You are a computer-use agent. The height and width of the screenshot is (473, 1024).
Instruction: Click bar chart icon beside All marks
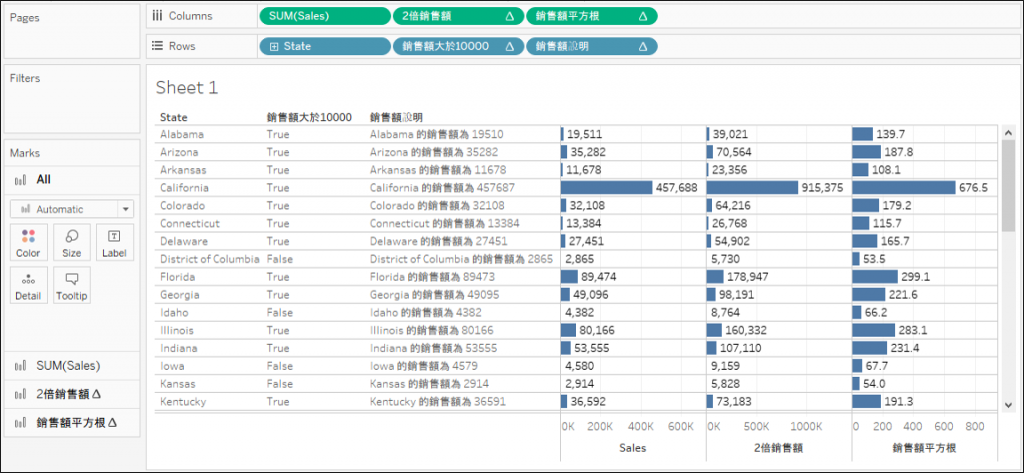pyautogui.click(x=21, y=180)
